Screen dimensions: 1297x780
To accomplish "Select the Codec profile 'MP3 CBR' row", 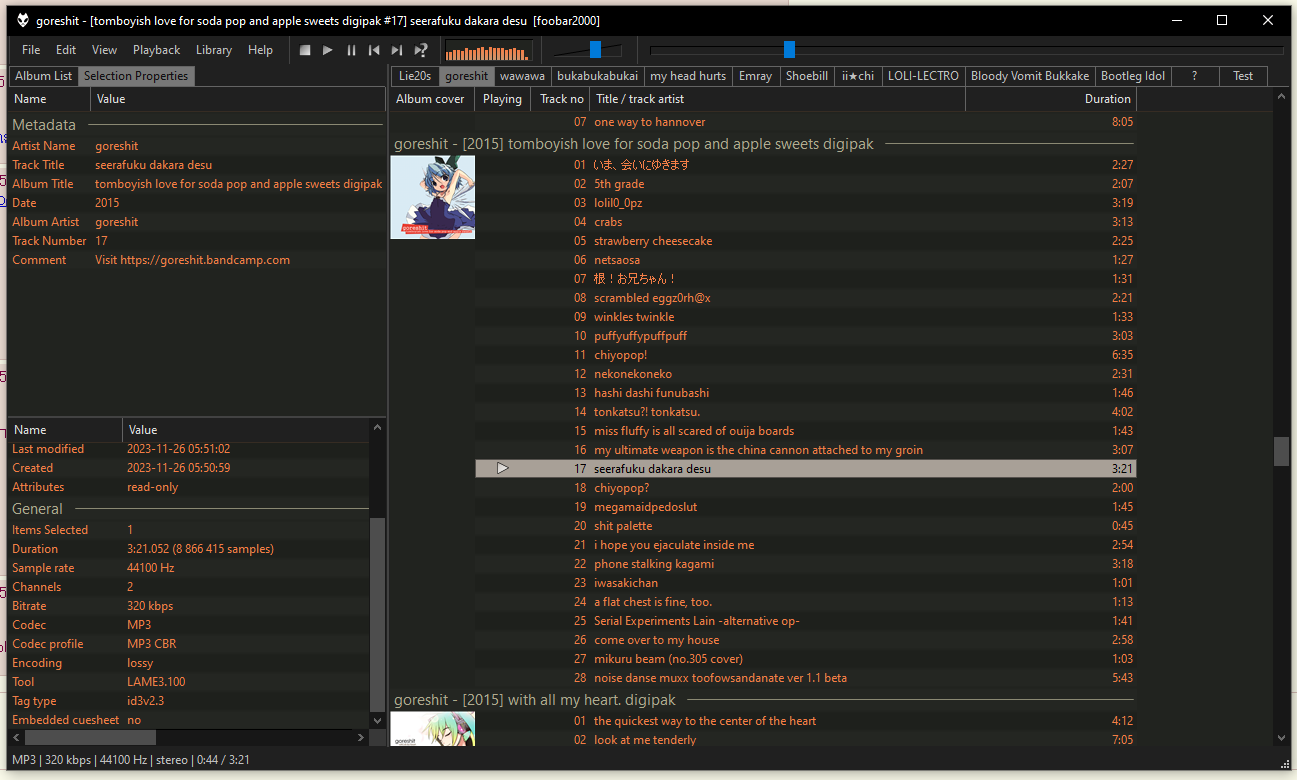I will coord(188,644).
